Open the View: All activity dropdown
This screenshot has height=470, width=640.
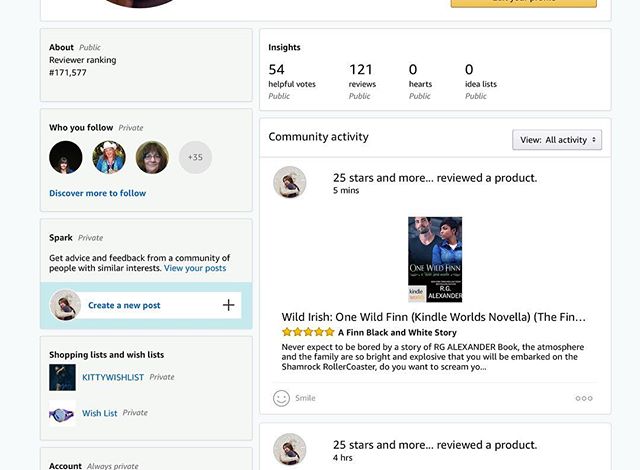(557, 140)
